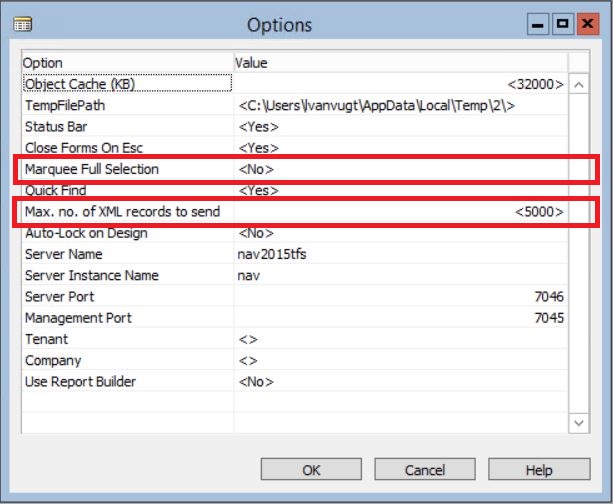
Task: Select the Tenant option
Action: [127, 339]
